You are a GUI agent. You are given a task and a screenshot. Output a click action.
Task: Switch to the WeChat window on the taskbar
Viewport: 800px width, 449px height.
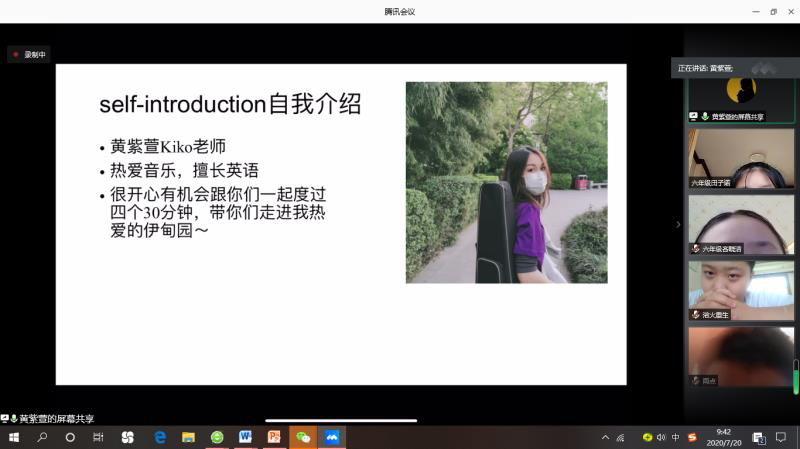point(303,437)
